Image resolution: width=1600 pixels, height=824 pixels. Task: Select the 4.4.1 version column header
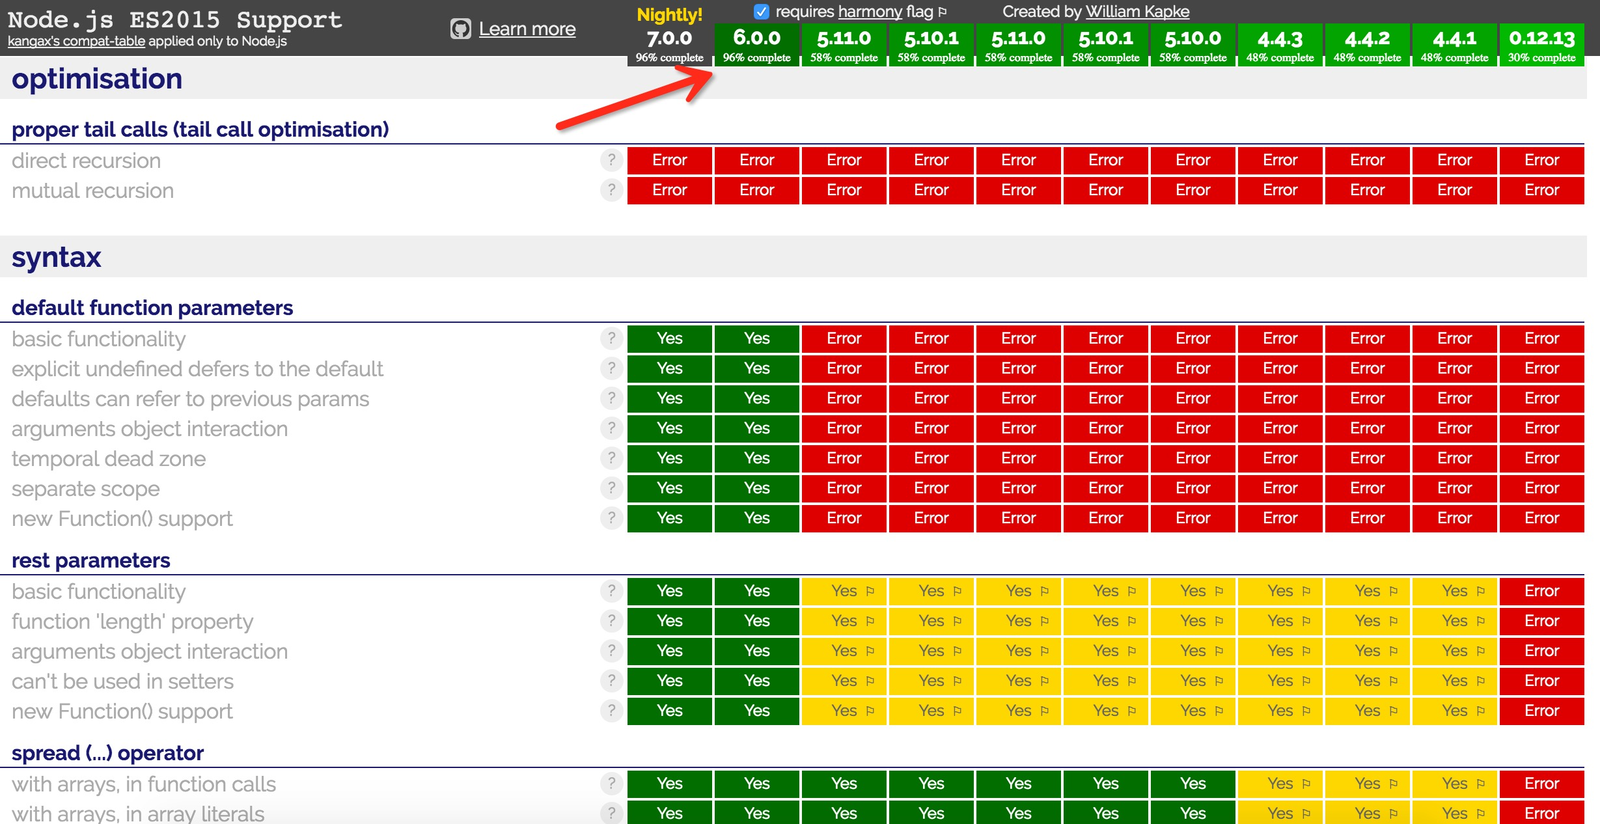coord(1454,44)
